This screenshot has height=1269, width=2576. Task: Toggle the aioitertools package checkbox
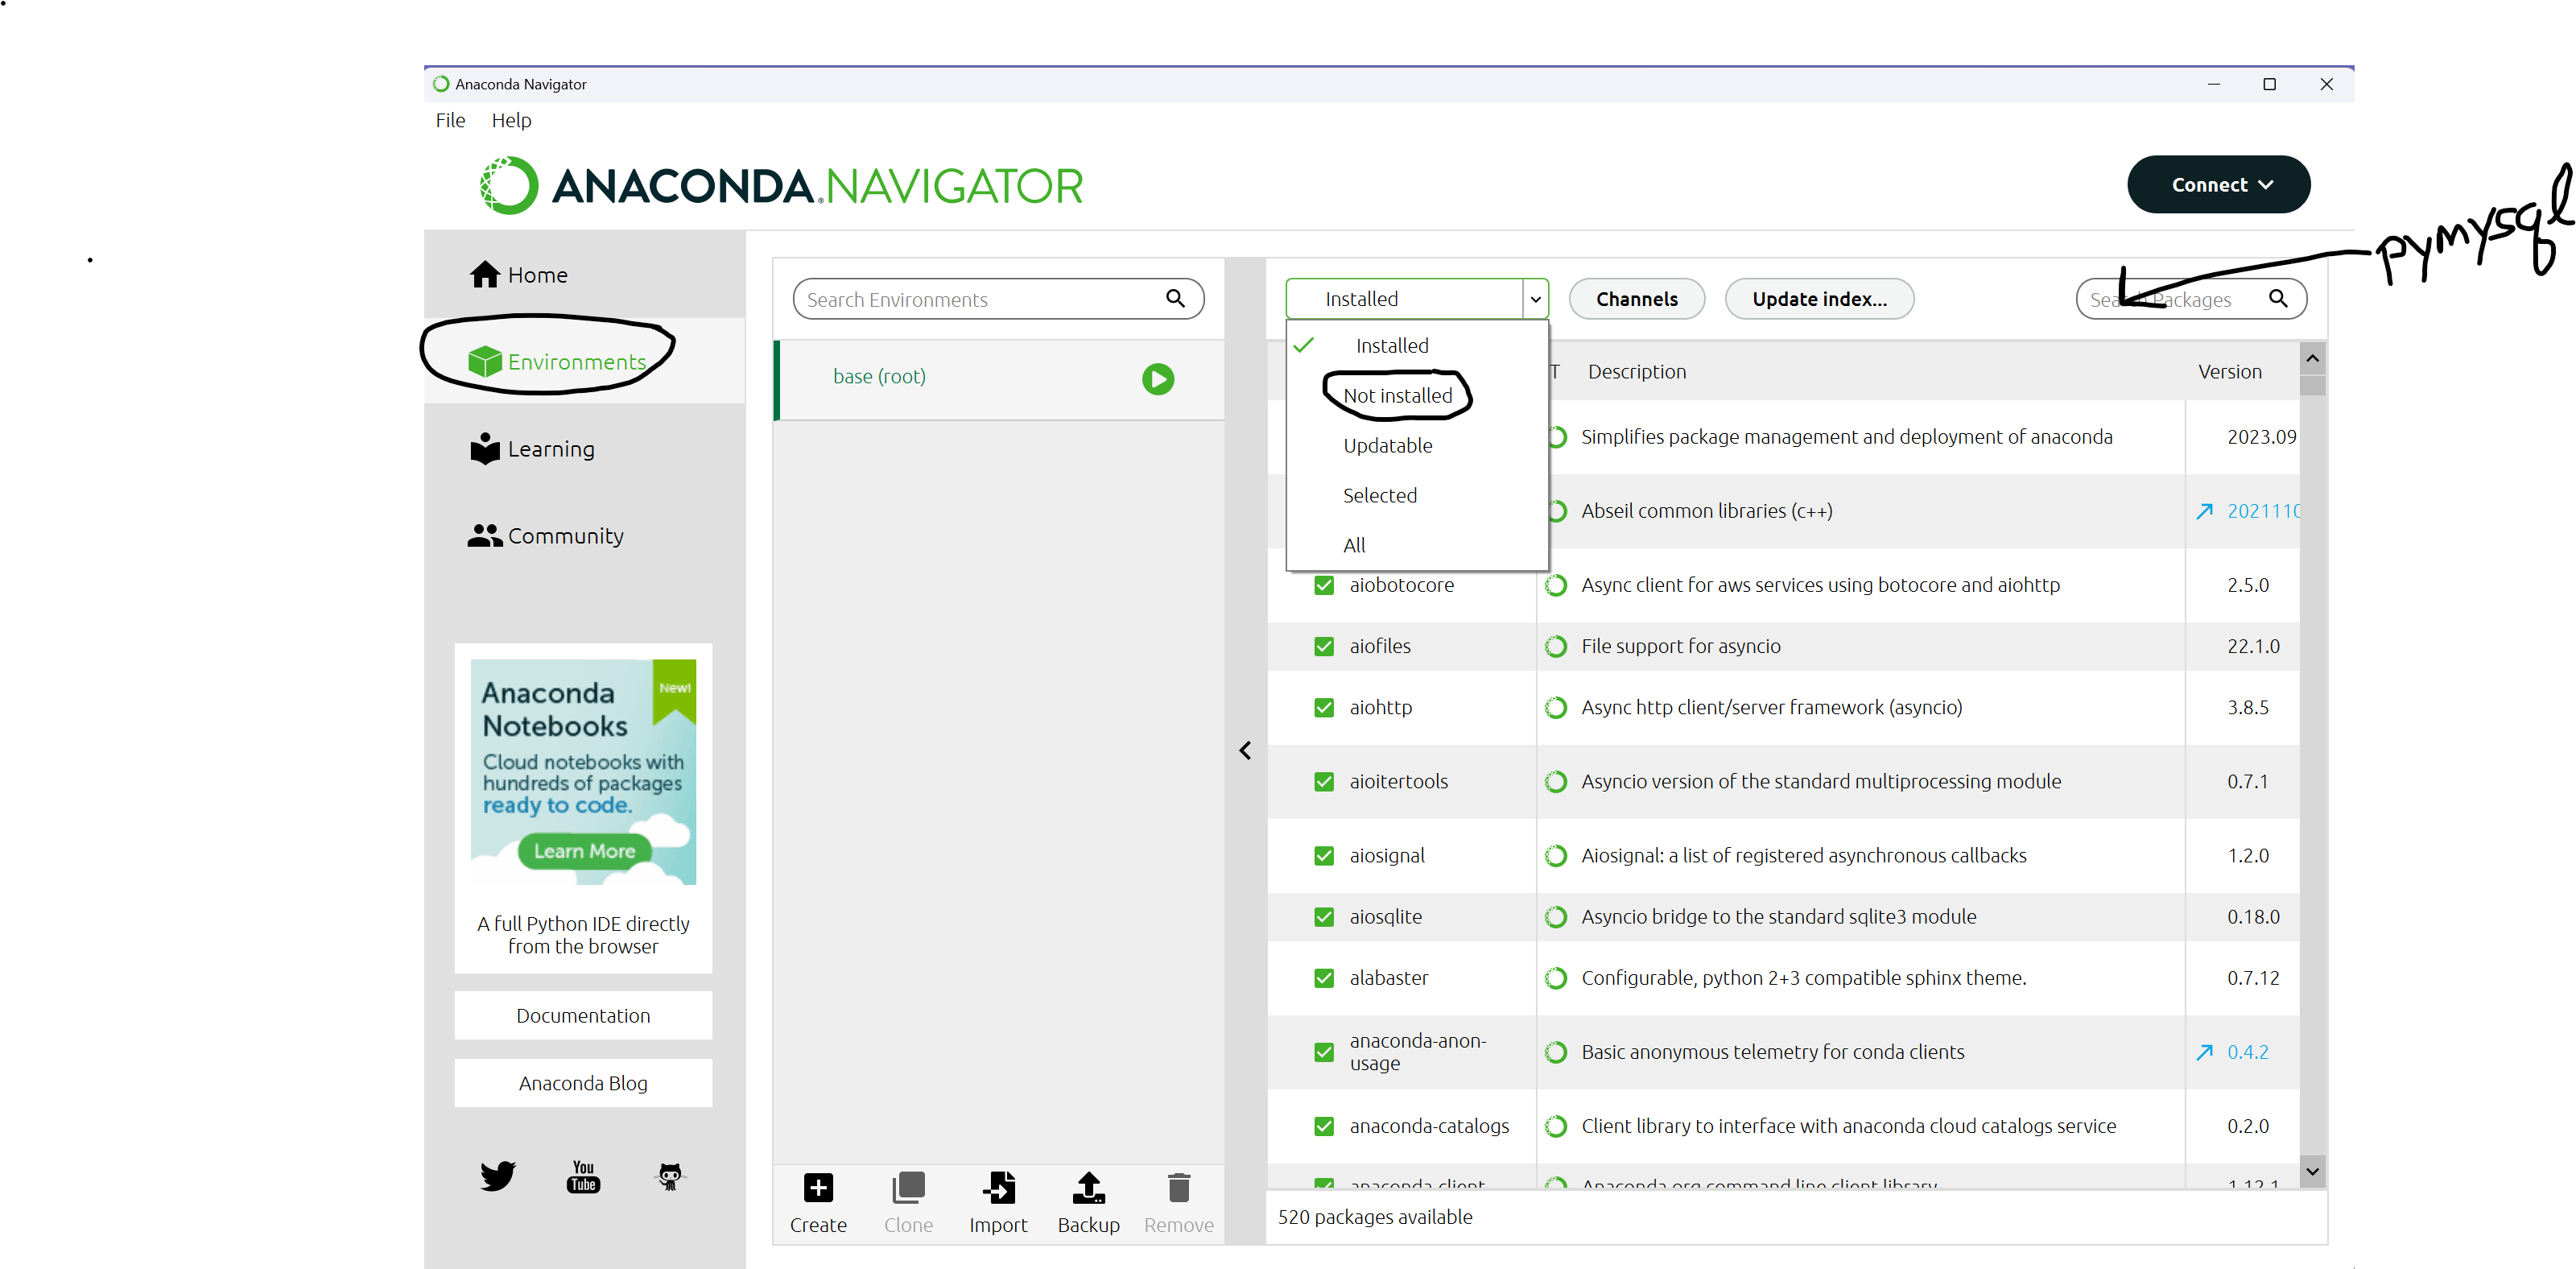pos(1324,781)
